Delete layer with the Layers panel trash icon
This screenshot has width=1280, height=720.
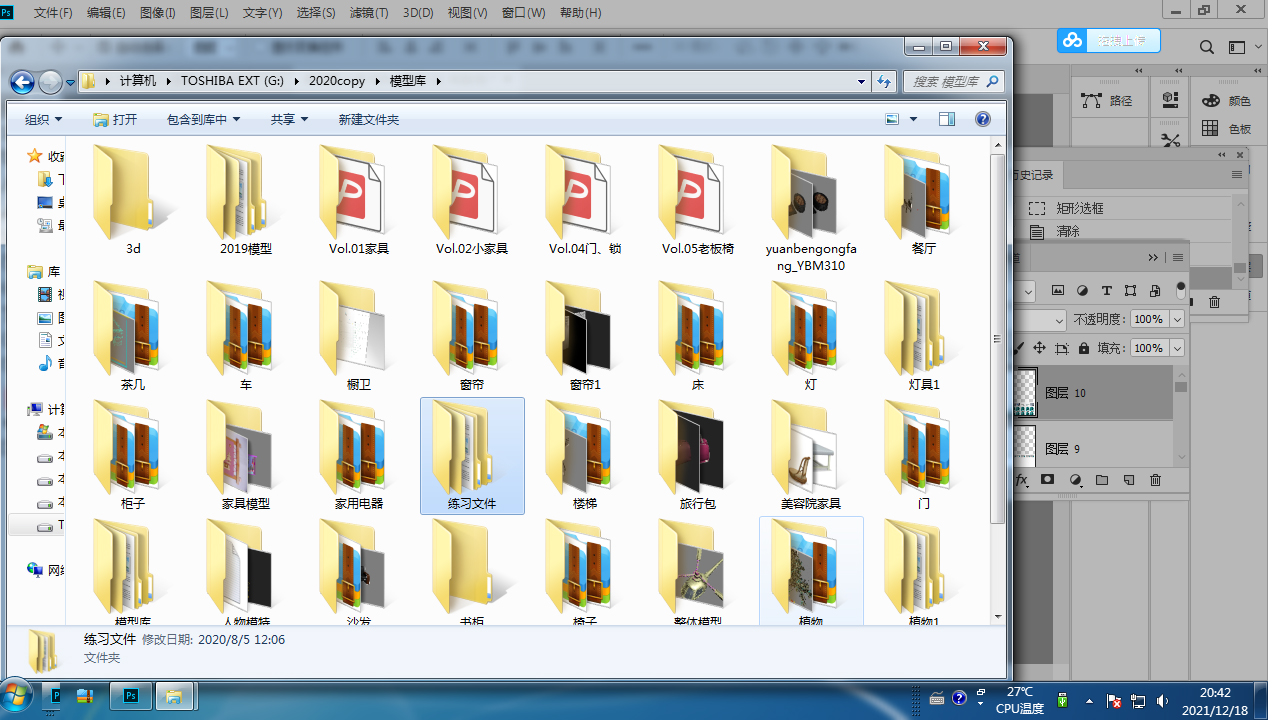pos(1155,480)
